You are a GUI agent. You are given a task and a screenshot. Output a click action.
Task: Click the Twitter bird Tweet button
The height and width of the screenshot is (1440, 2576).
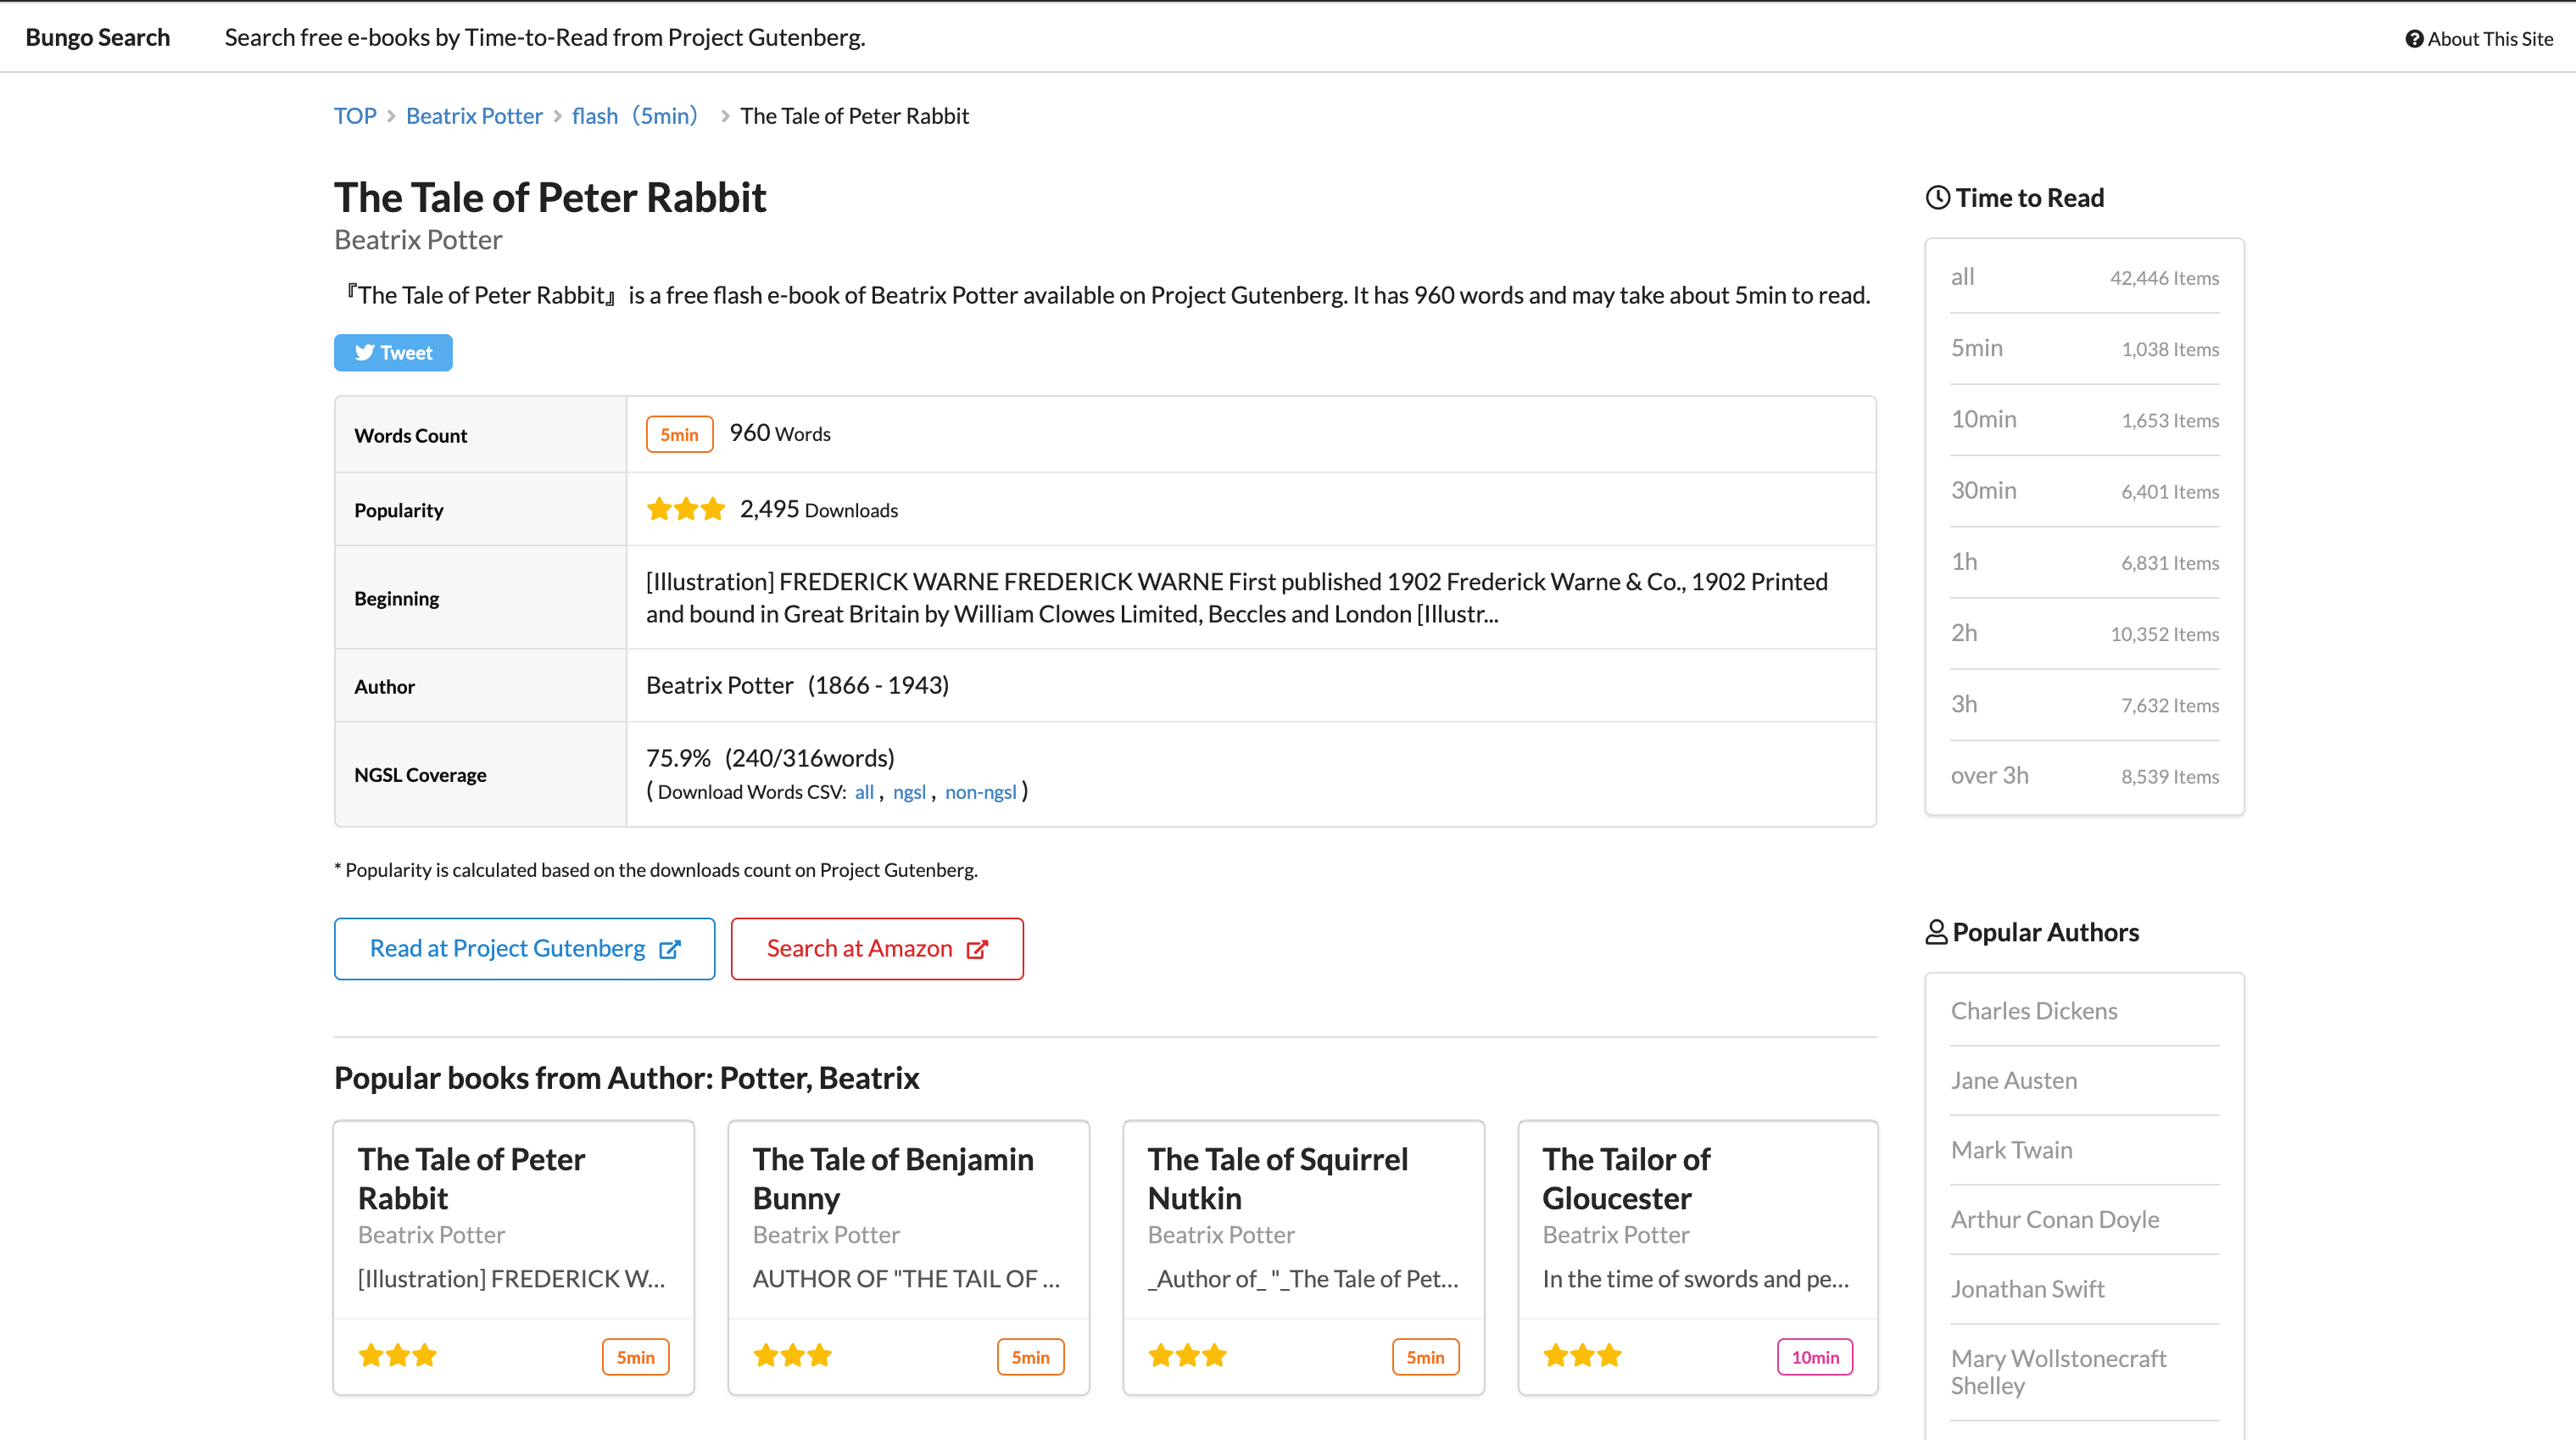(393, 353)
